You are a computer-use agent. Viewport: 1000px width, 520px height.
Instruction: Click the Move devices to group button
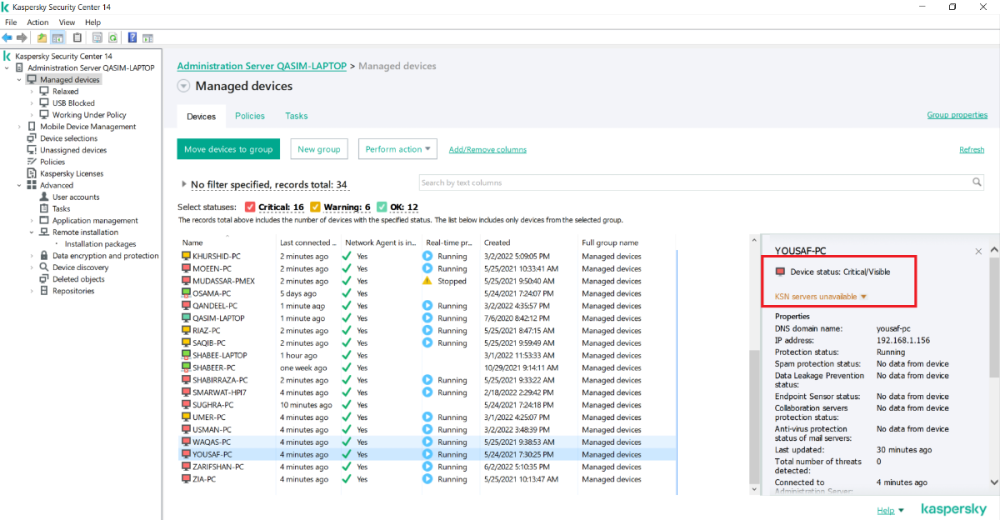(x=228, y=149)
